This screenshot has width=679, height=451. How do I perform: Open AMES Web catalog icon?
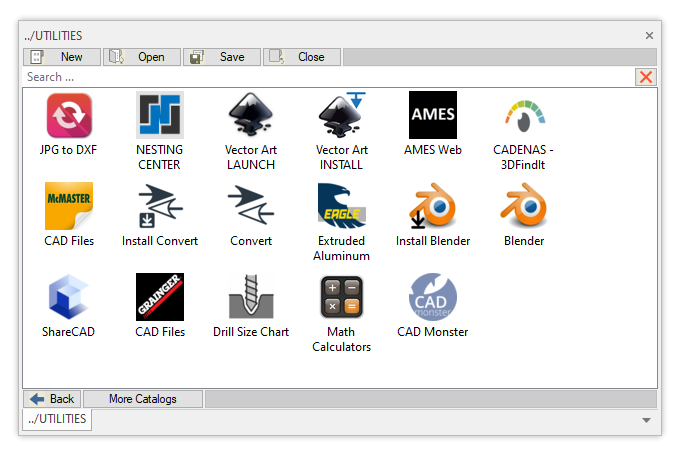(x=432, y=116)
